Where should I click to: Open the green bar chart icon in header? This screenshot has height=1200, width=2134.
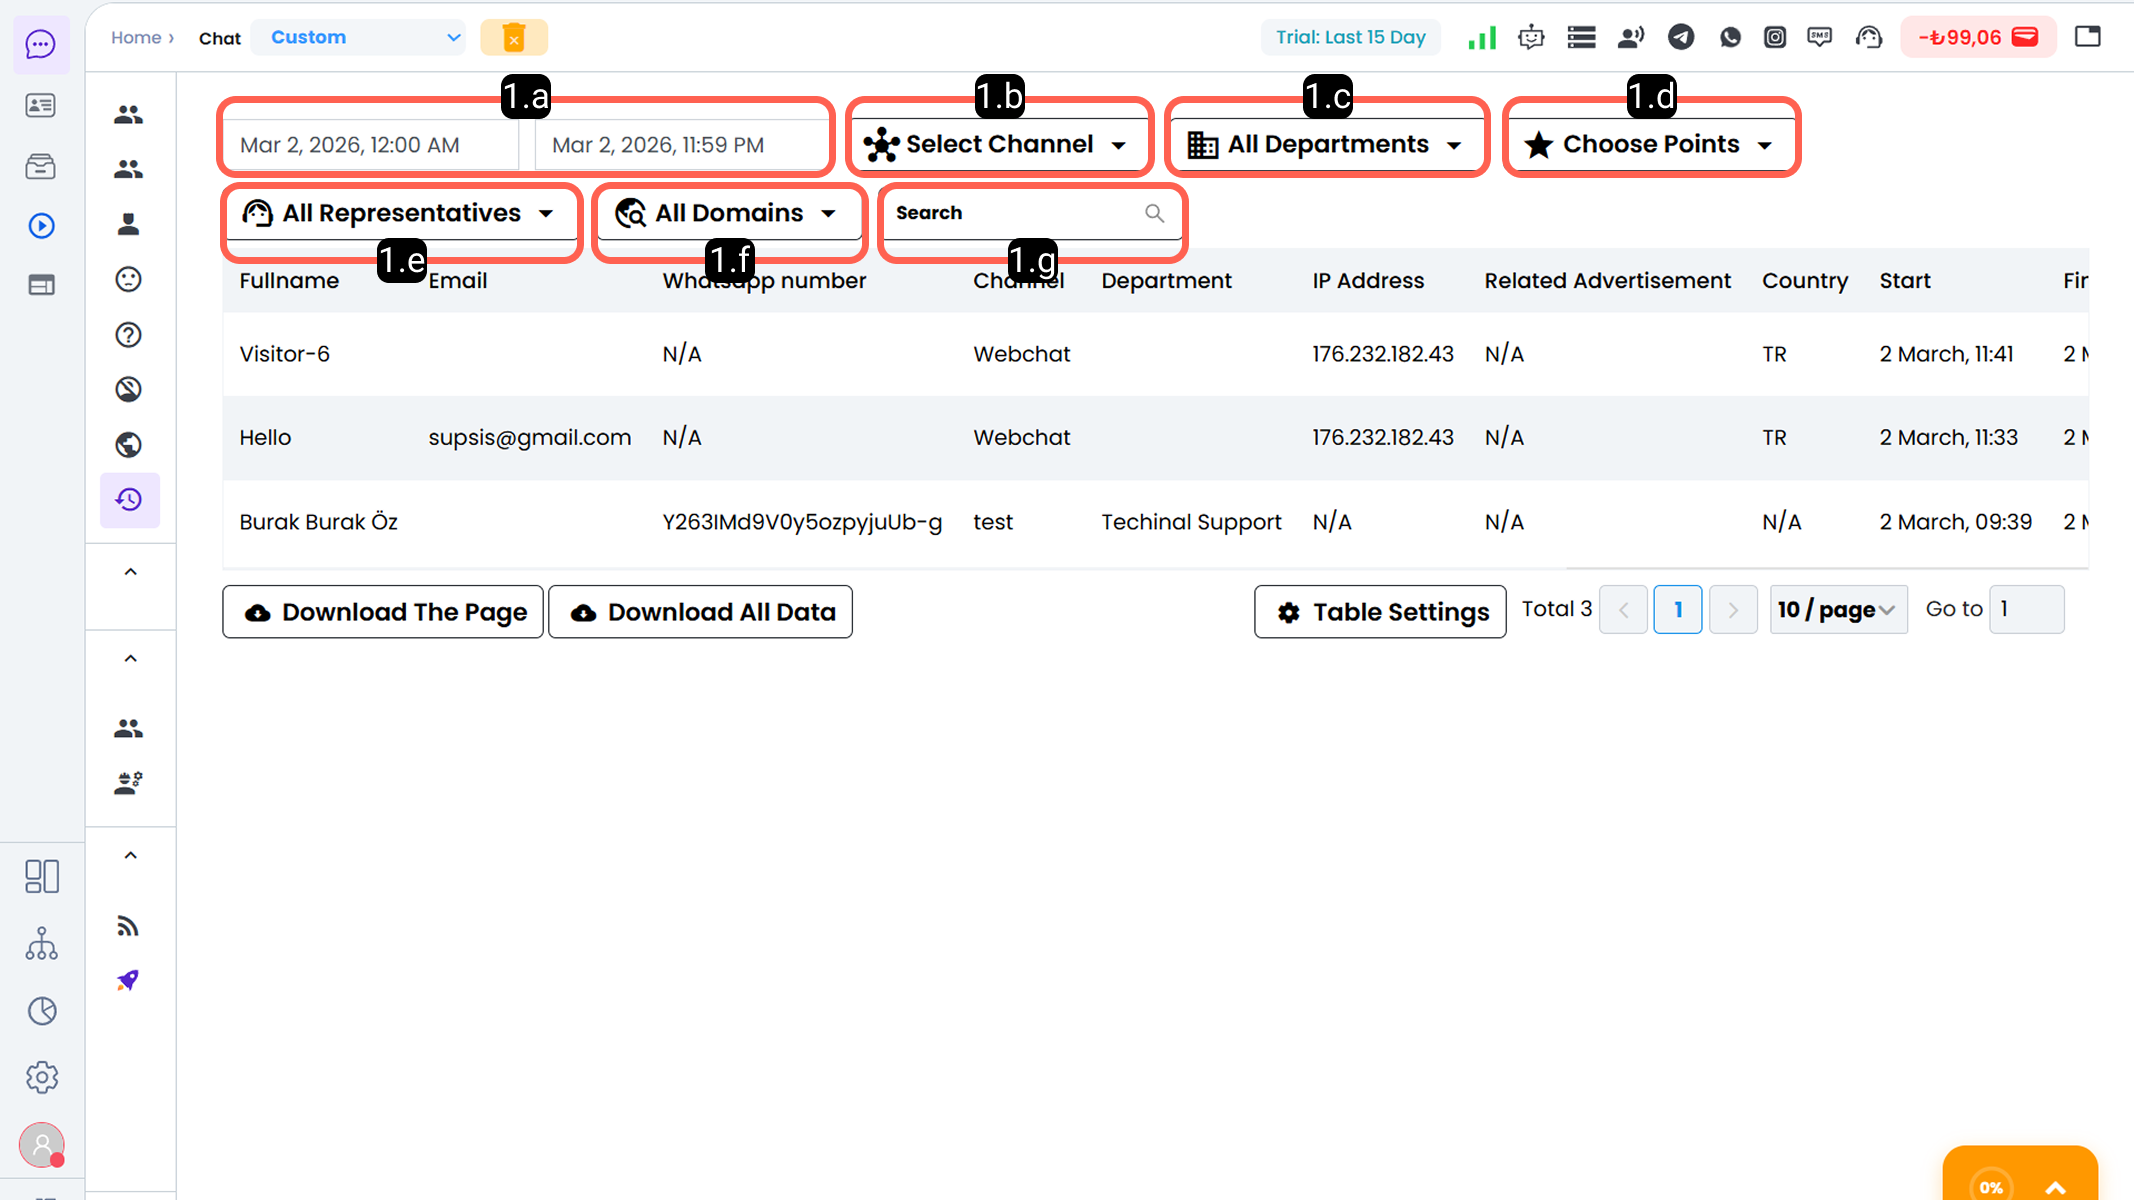pyautogui.click(x=1482, y=38)
